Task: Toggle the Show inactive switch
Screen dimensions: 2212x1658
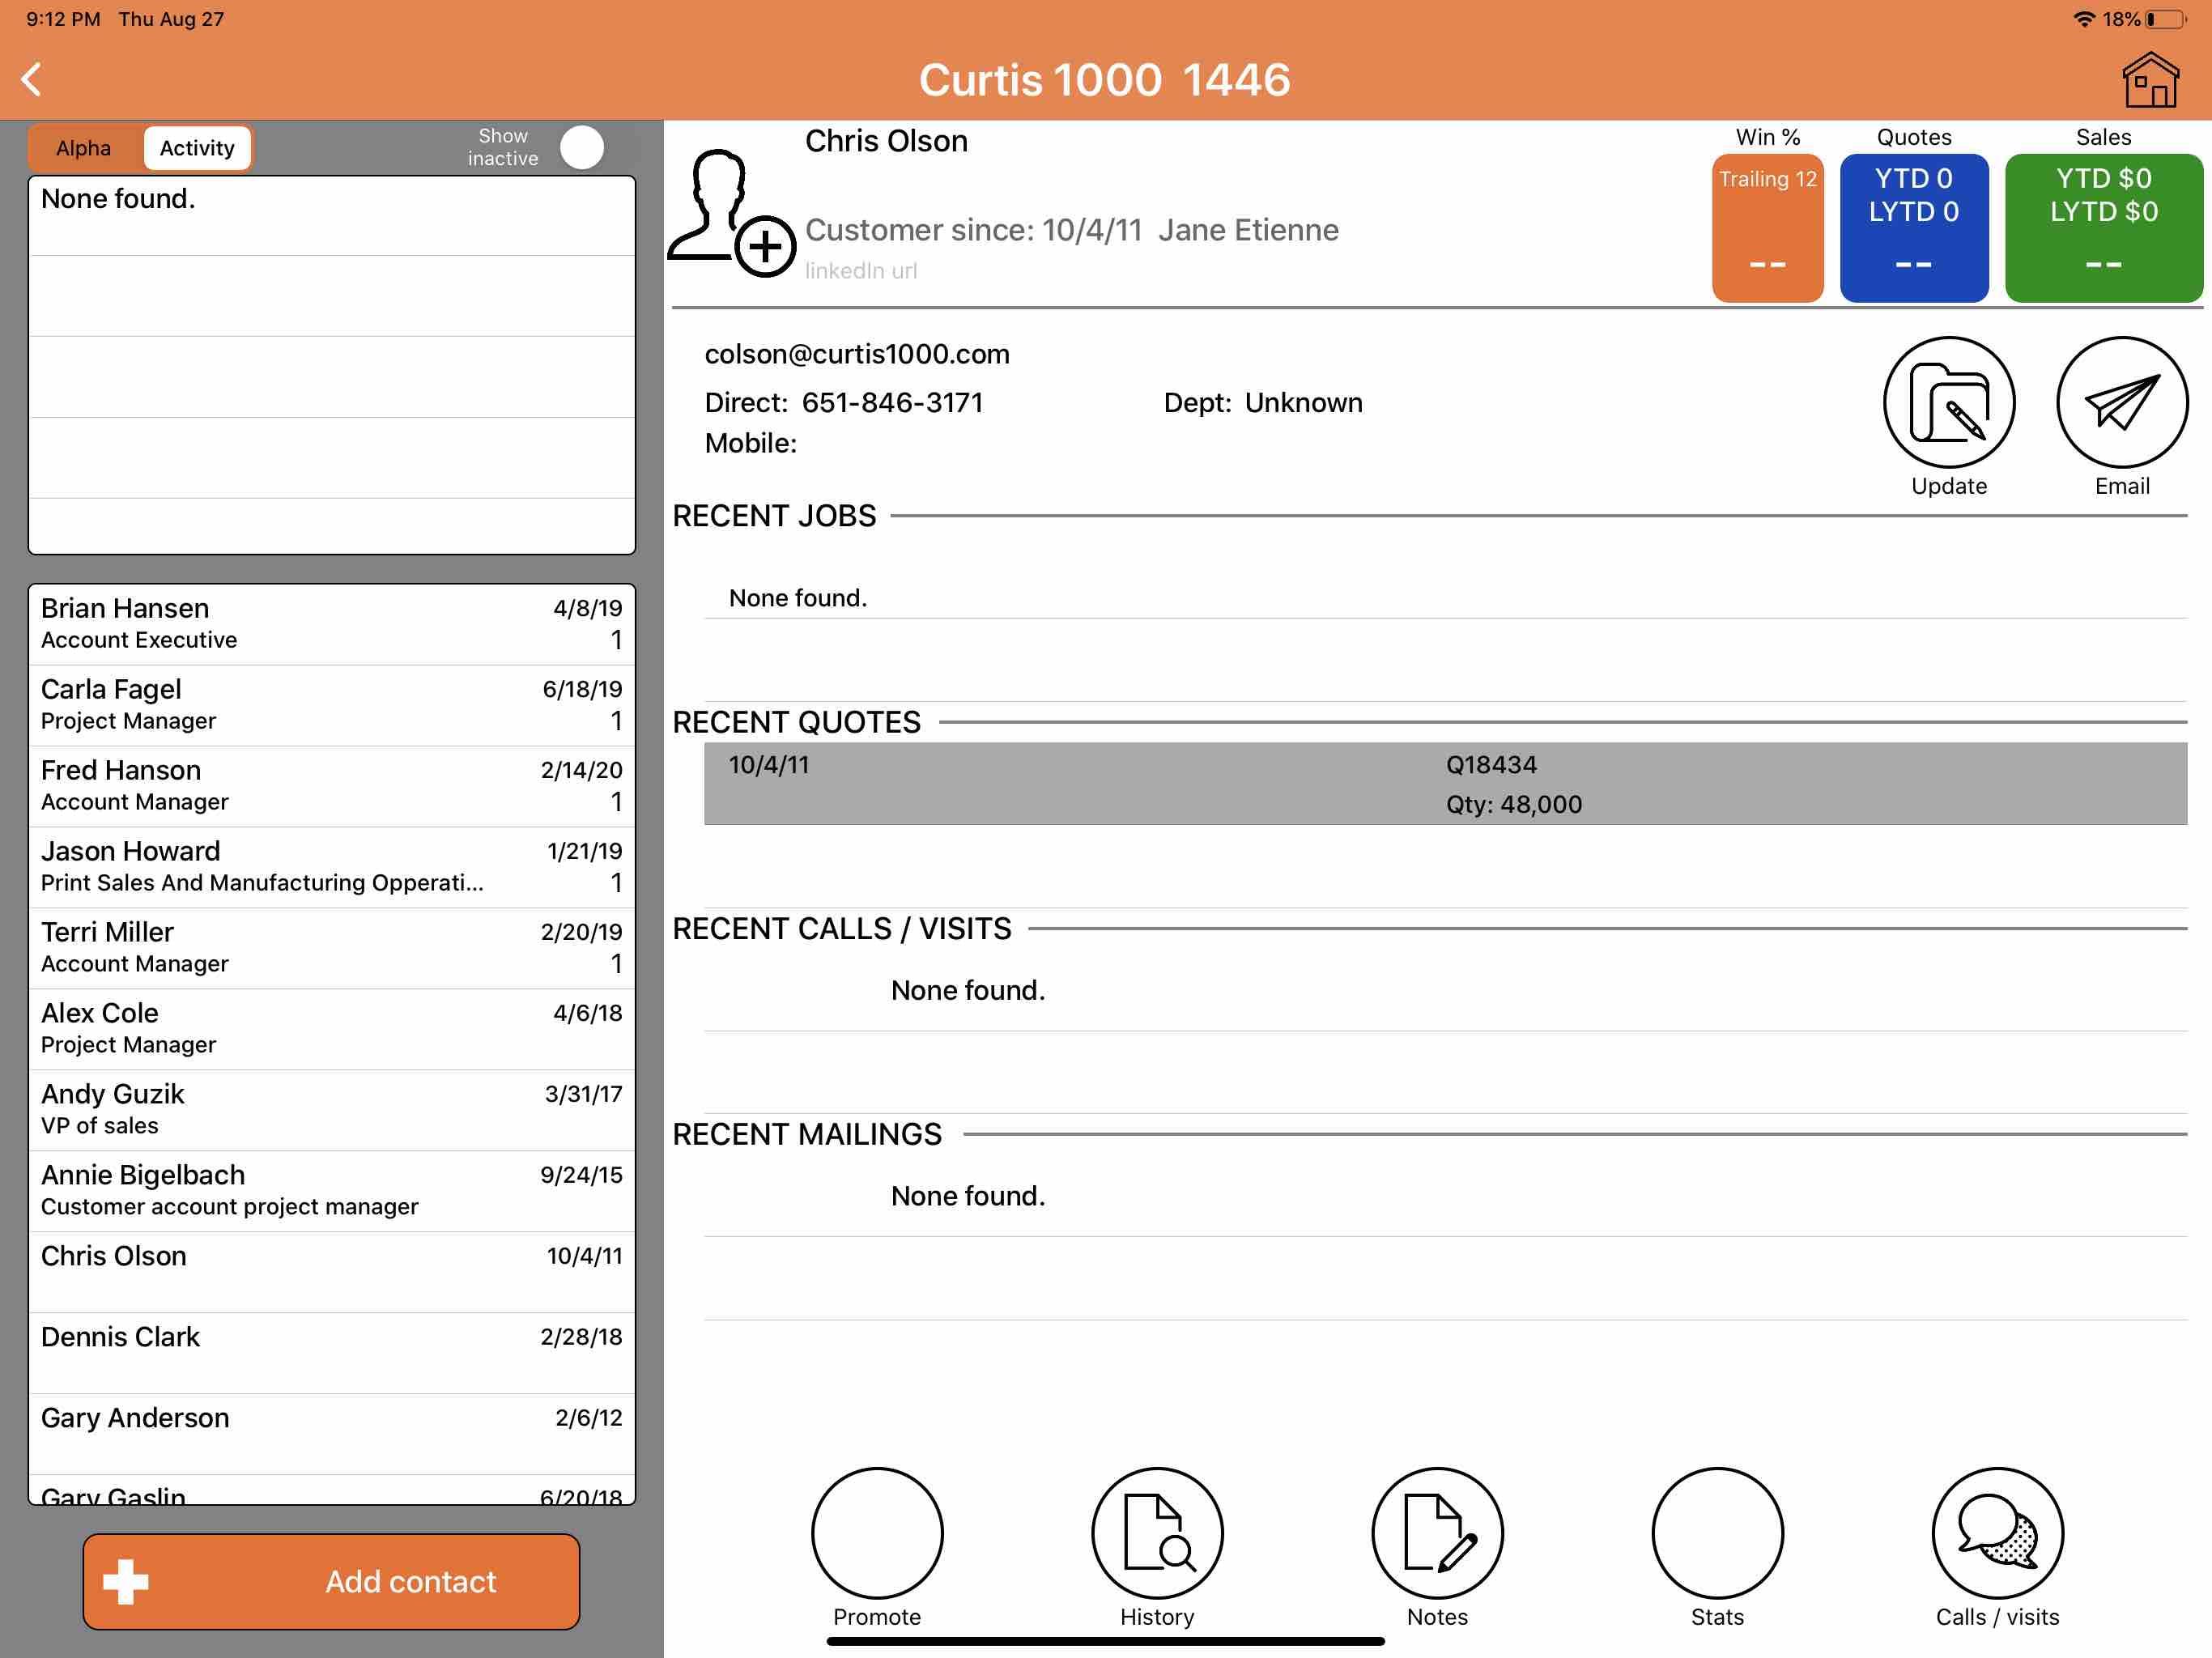Action: pyautogui.click(x=583, y=148)
